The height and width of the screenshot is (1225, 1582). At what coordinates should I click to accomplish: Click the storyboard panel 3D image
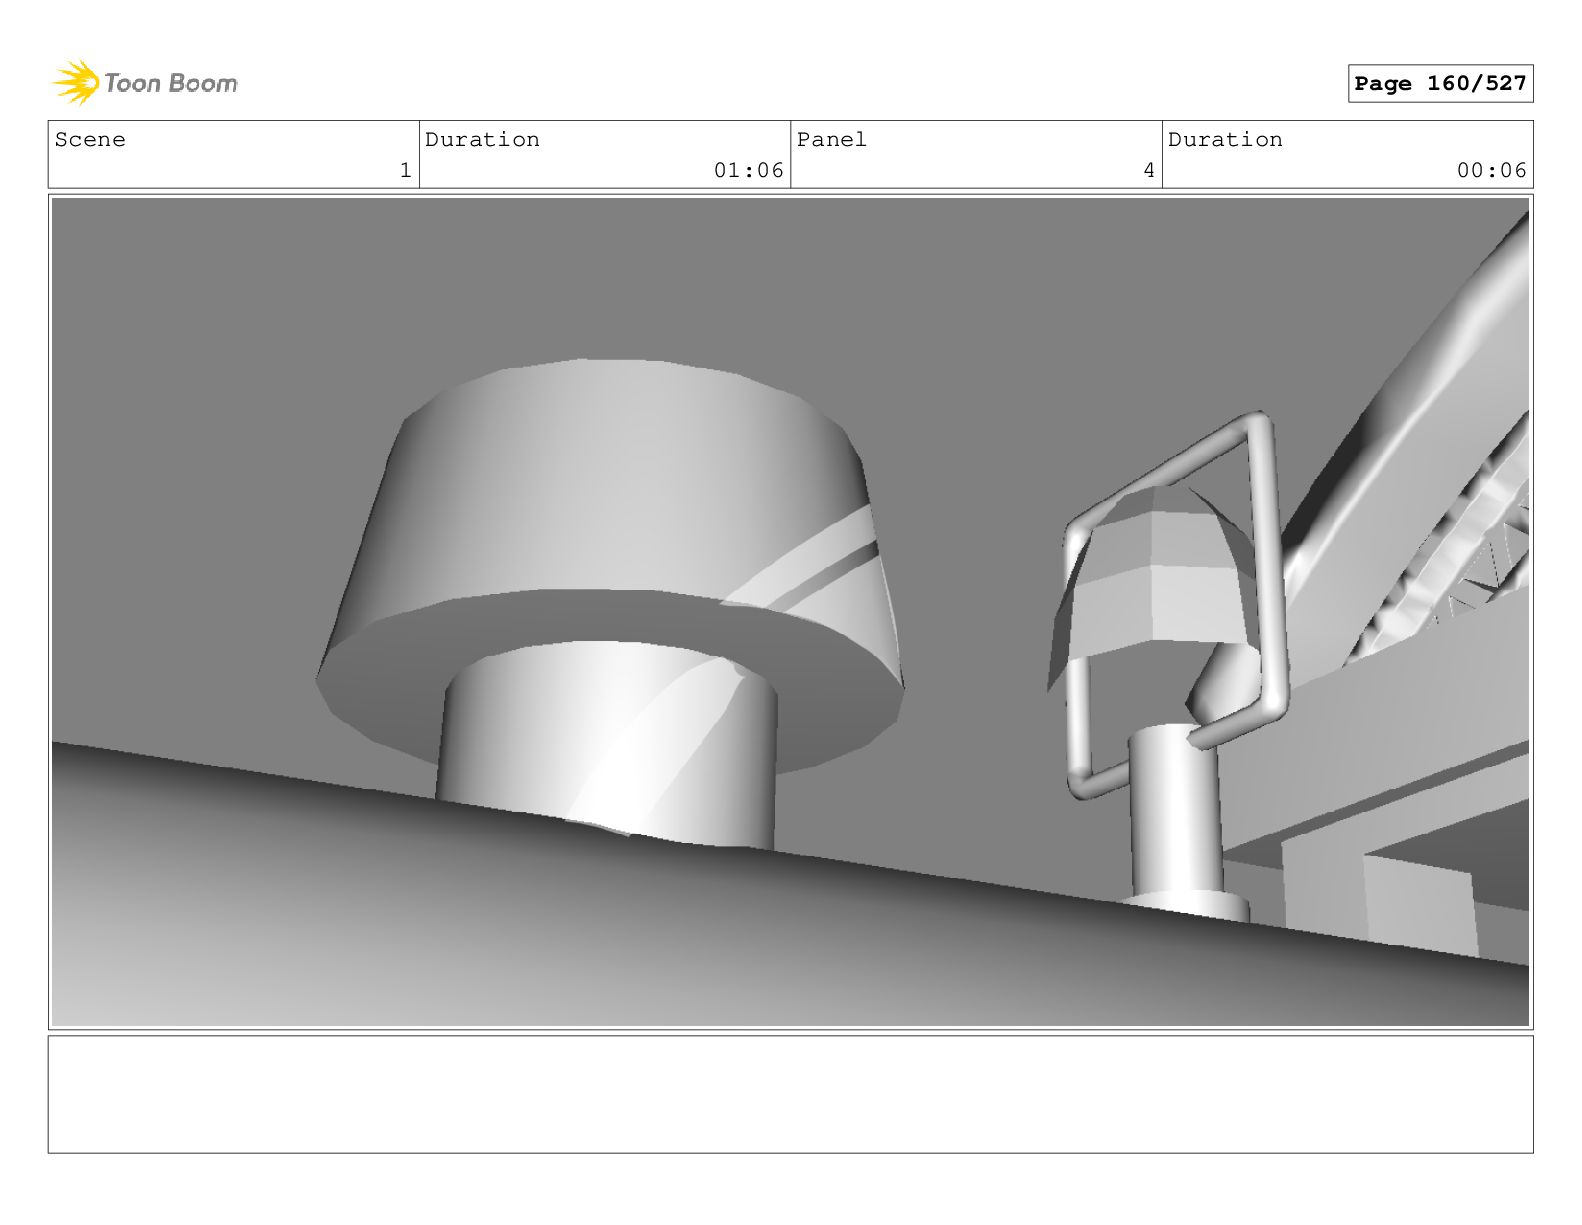pos(790,612)
